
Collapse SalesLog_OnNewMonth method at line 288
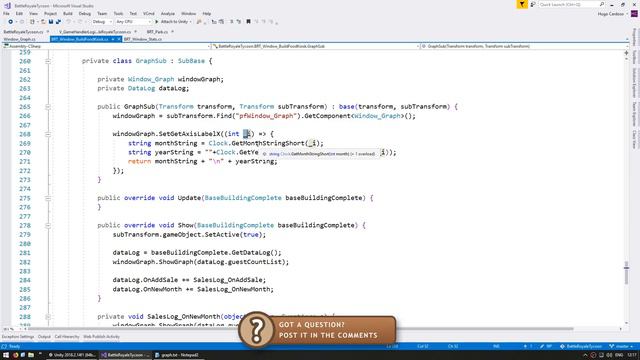48,317
